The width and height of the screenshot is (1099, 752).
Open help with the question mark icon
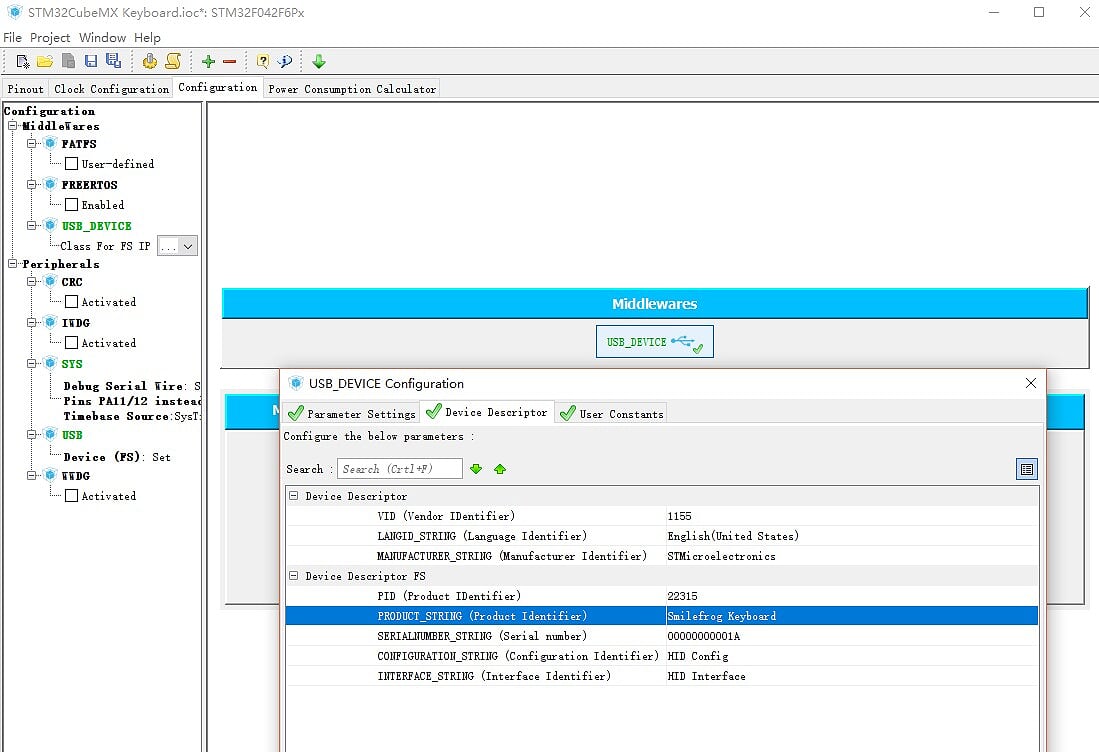[263, 62]
